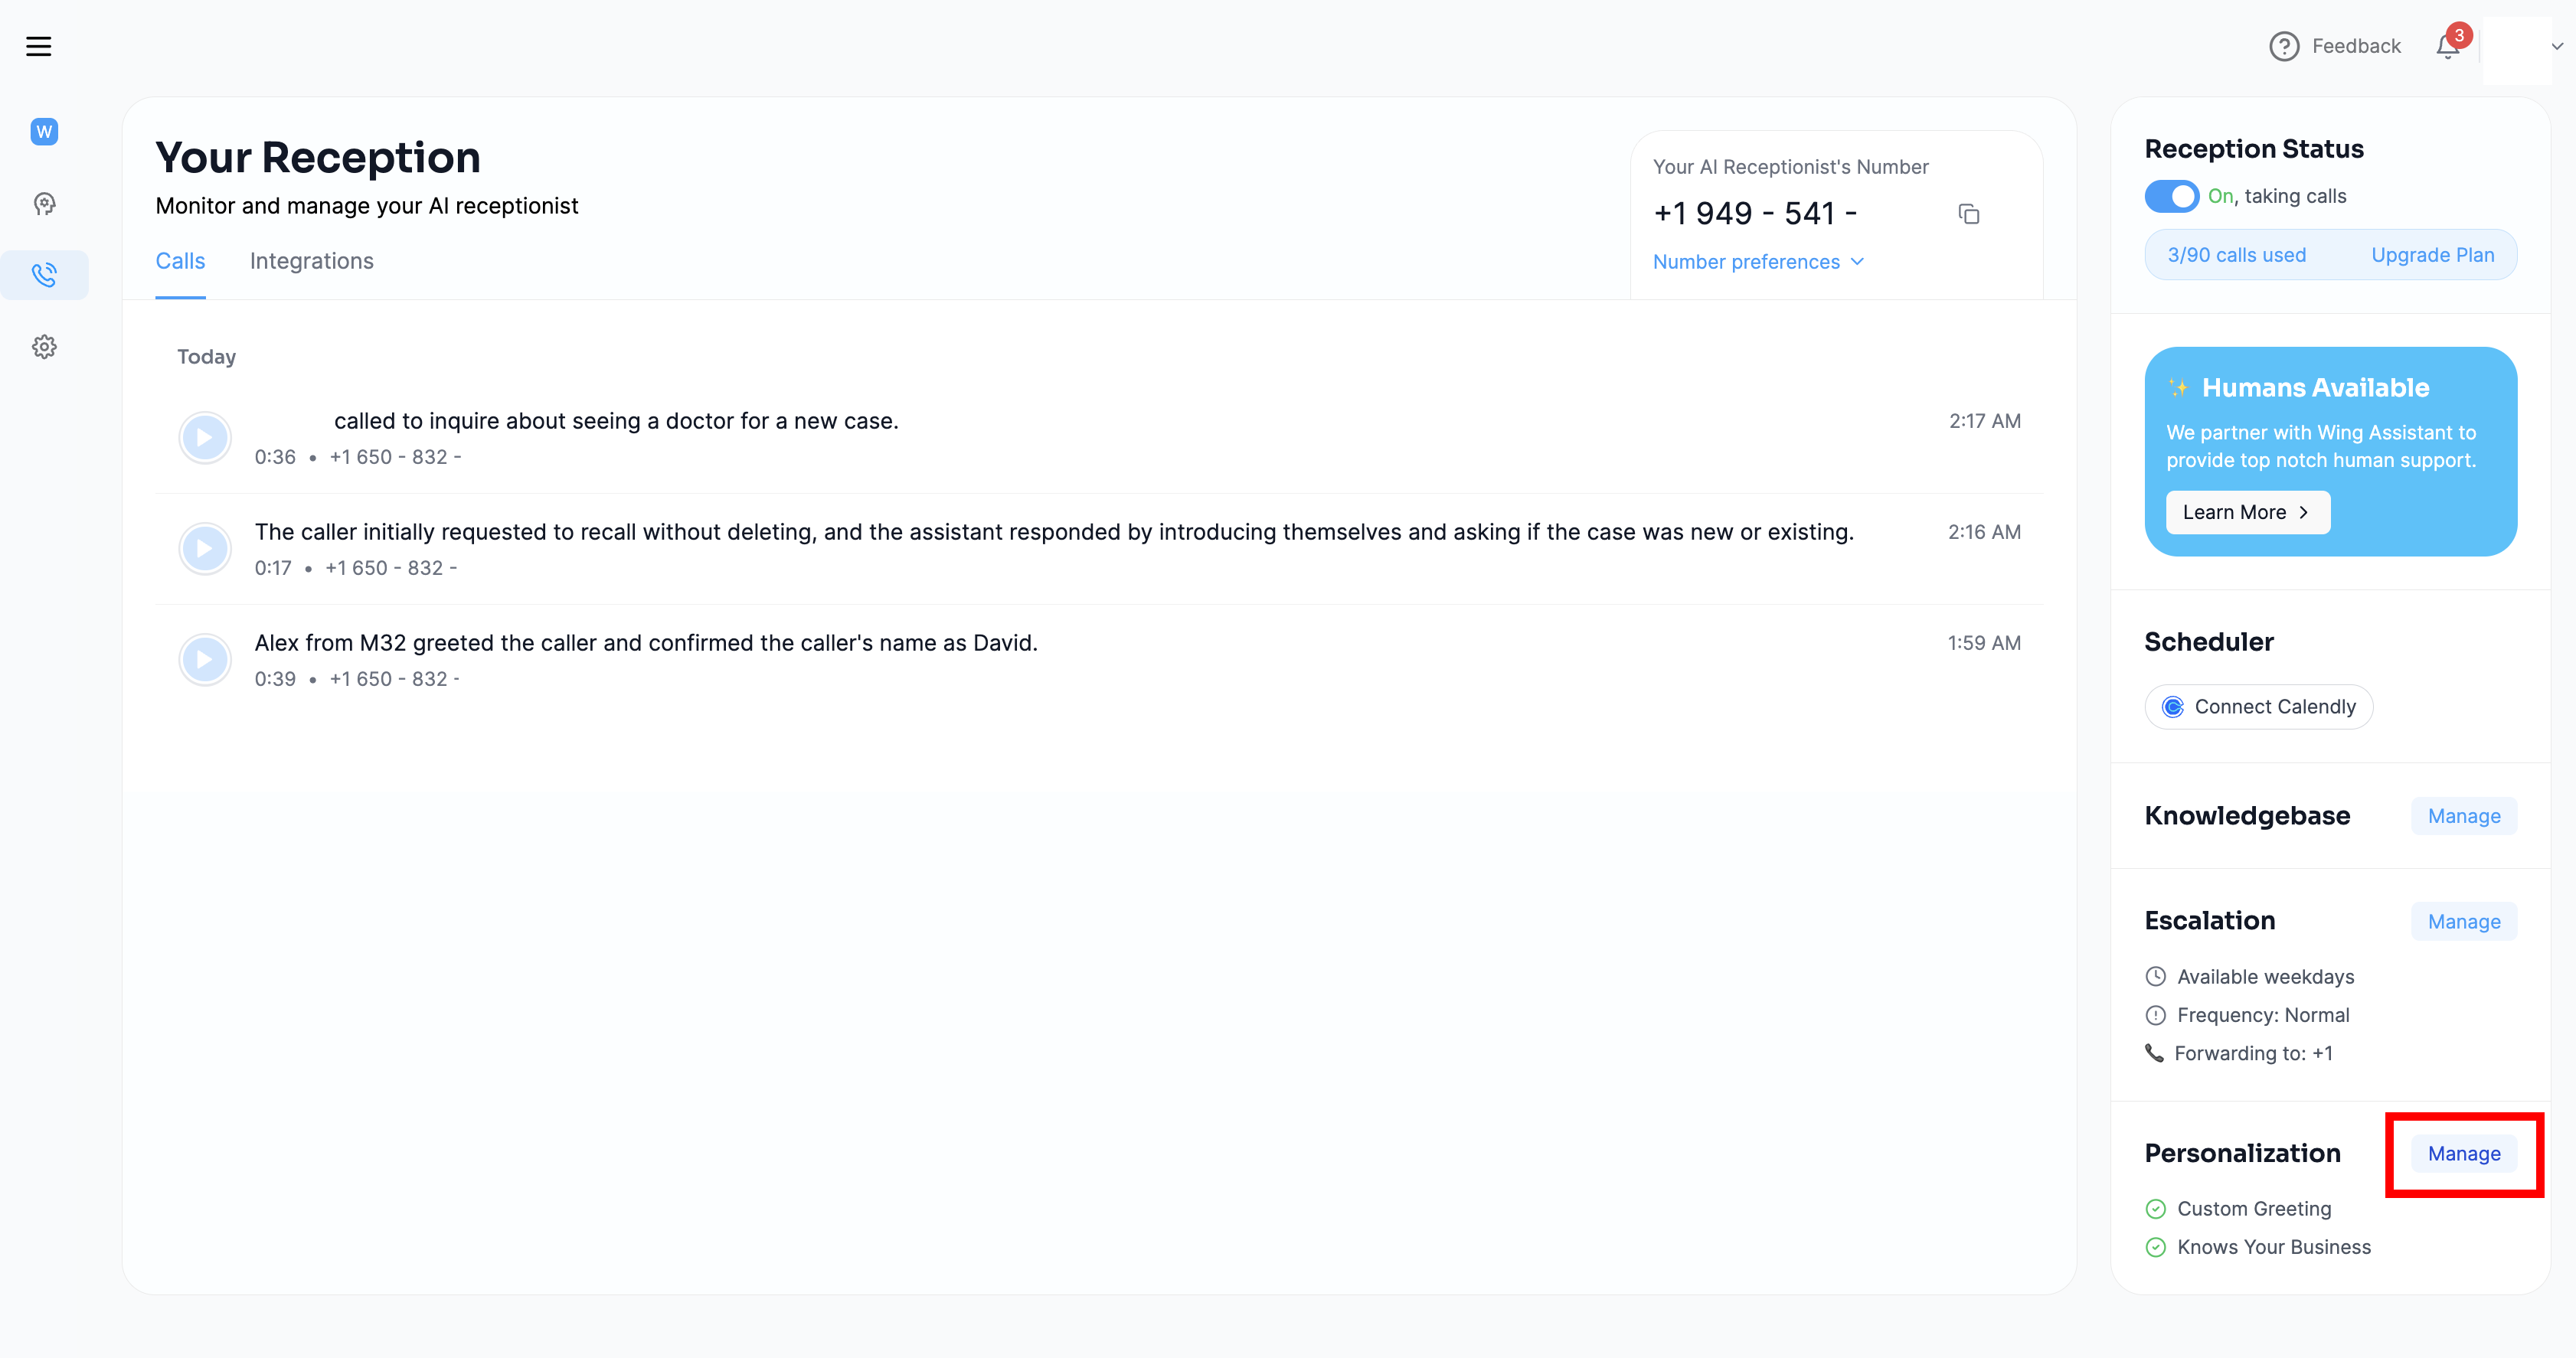
Task: Open the notifications bell
Action: click(x=2448, y=46)
